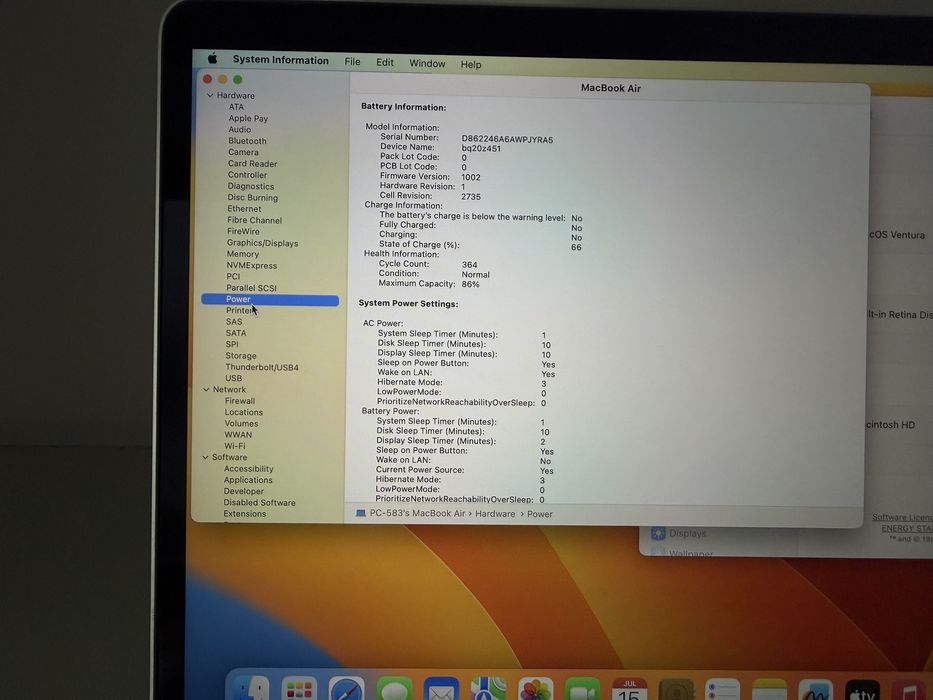Select Disabled Software in the sidebar
933x700 pixels.
tap(259, 502)
